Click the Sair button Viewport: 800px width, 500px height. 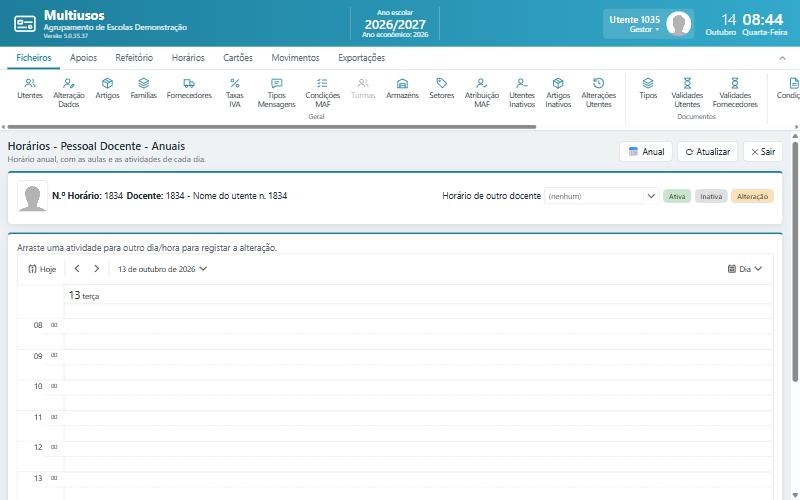click(763, 152)
